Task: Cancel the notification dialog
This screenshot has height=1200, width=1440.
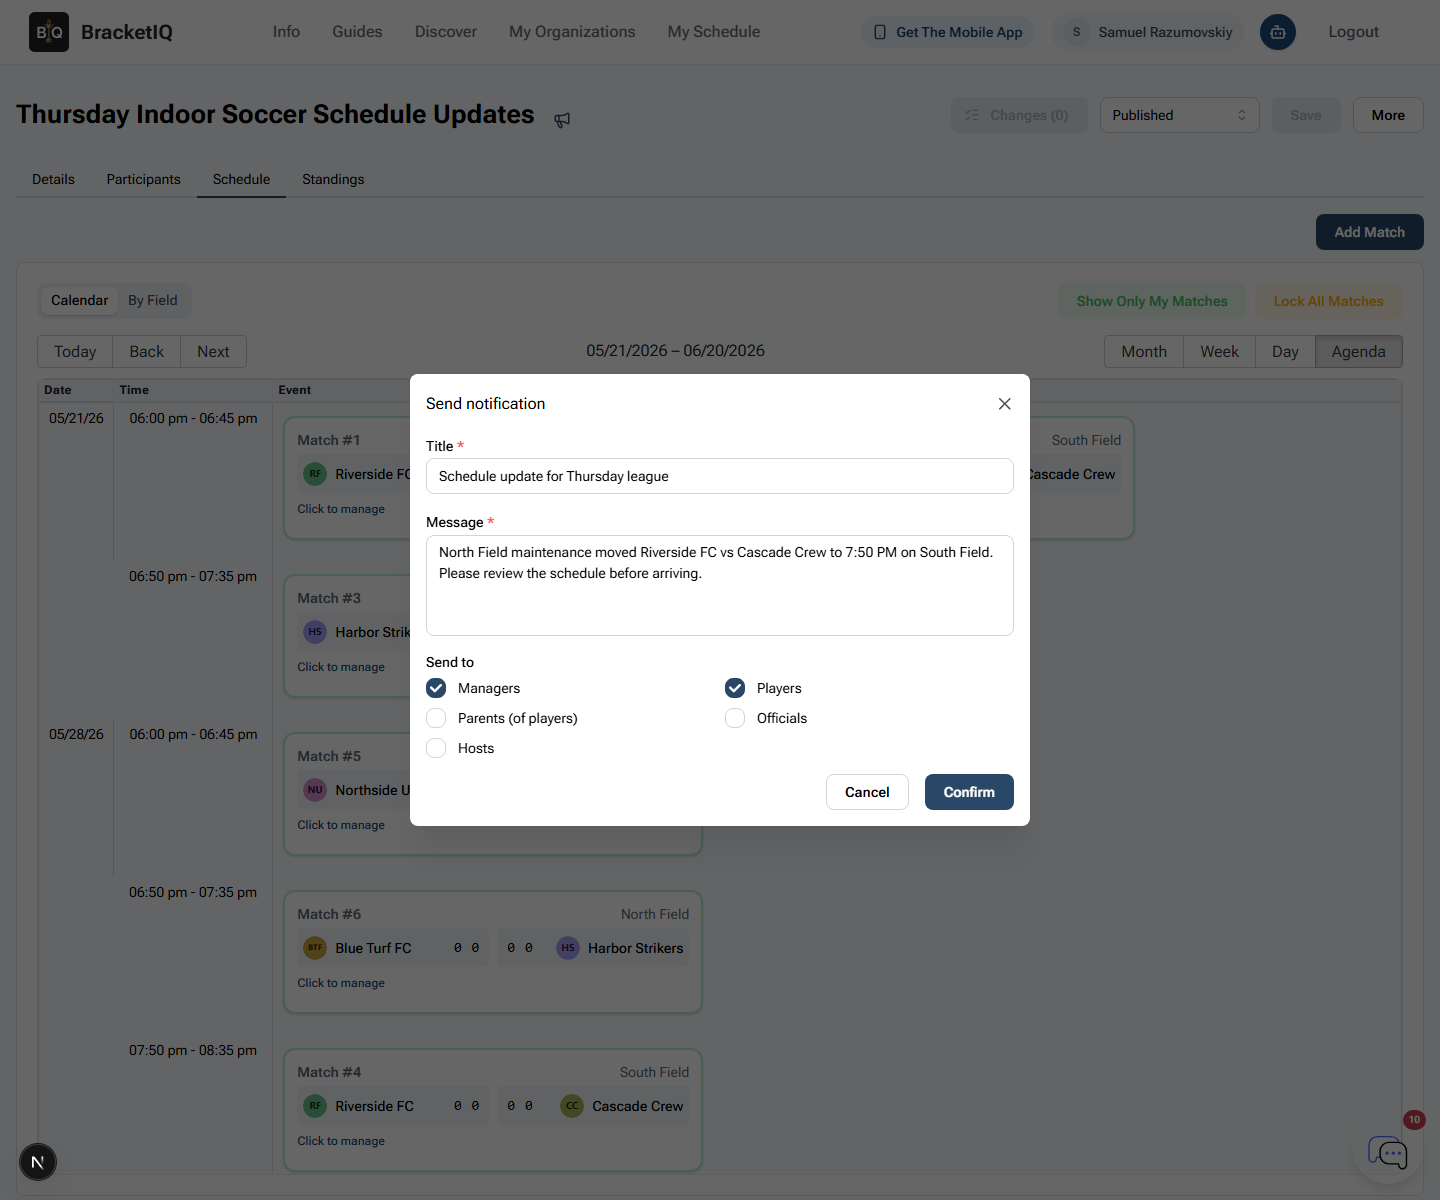Action: tap(867, 792)
